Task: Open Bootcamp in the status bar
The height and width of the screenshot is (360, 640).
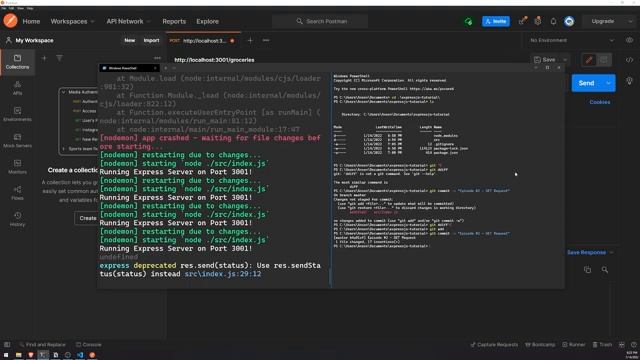Action: tap(540, 344)
